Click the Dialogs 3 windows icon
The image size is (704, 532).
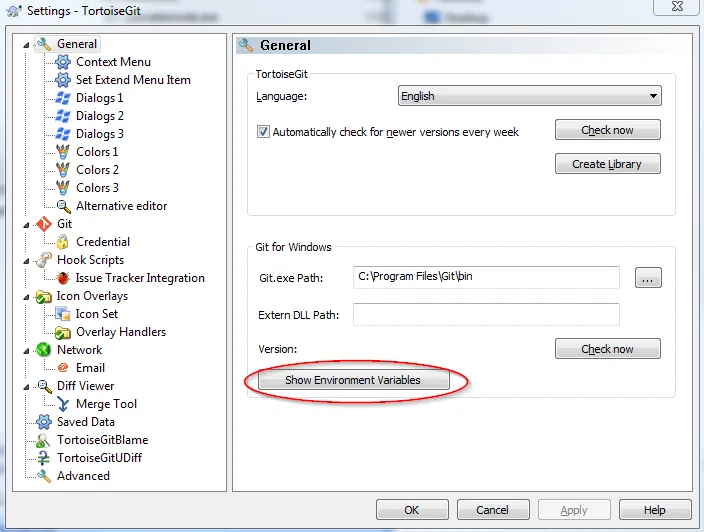[63, 134]
